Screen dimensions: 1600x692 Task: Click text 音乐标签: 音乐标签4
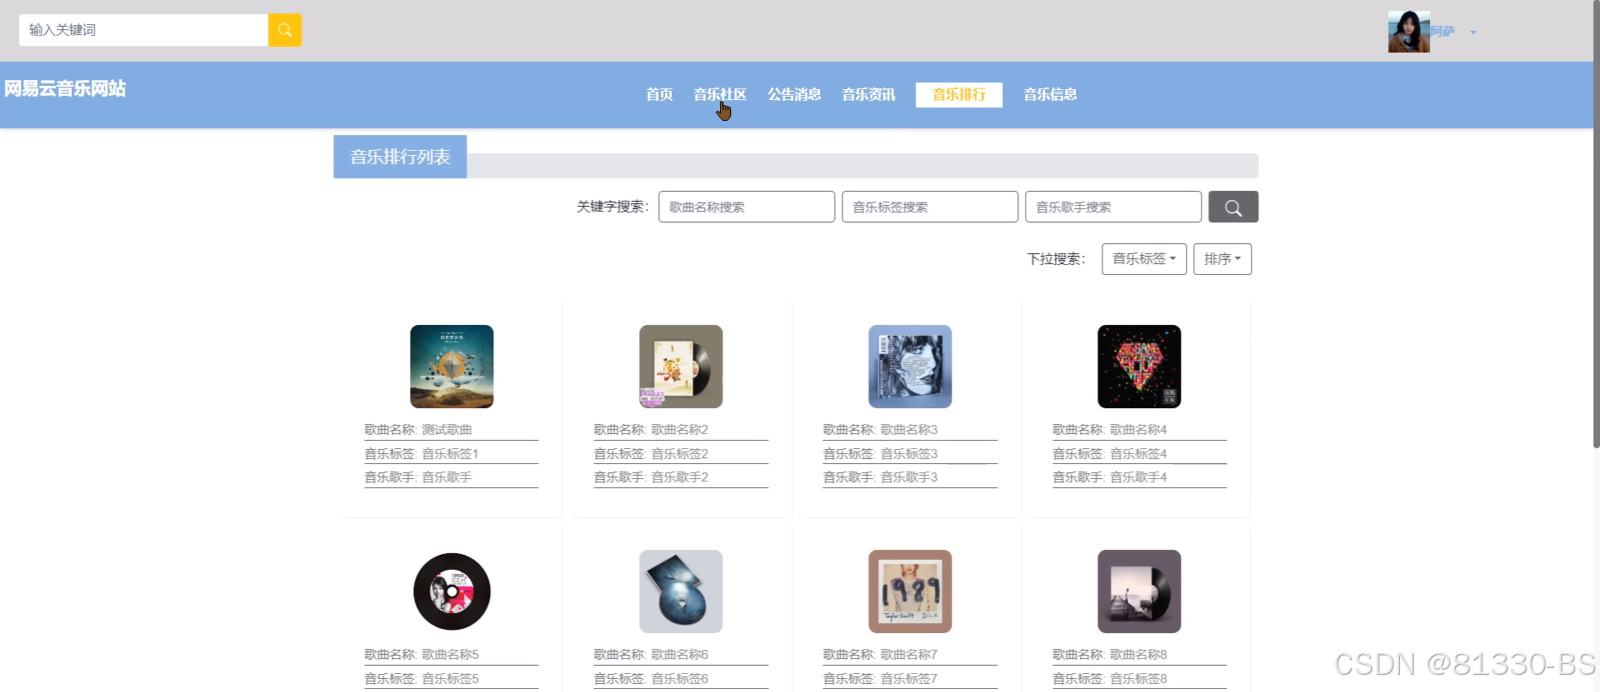pos(1110,454)
